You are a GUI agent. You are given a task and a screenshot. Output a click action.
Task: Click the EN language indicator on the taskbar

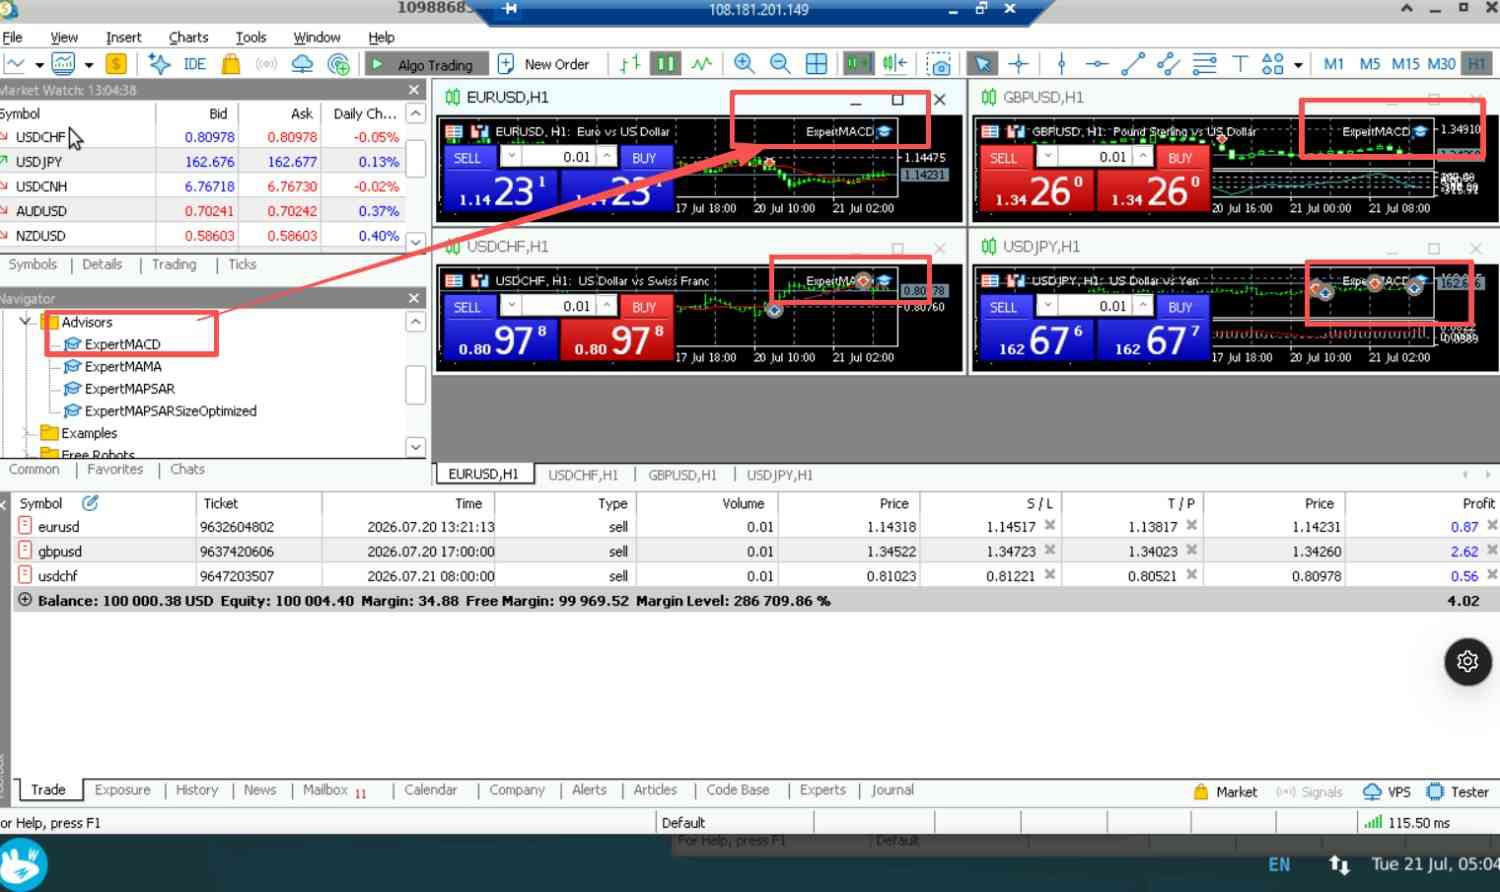click(1279, 865)
